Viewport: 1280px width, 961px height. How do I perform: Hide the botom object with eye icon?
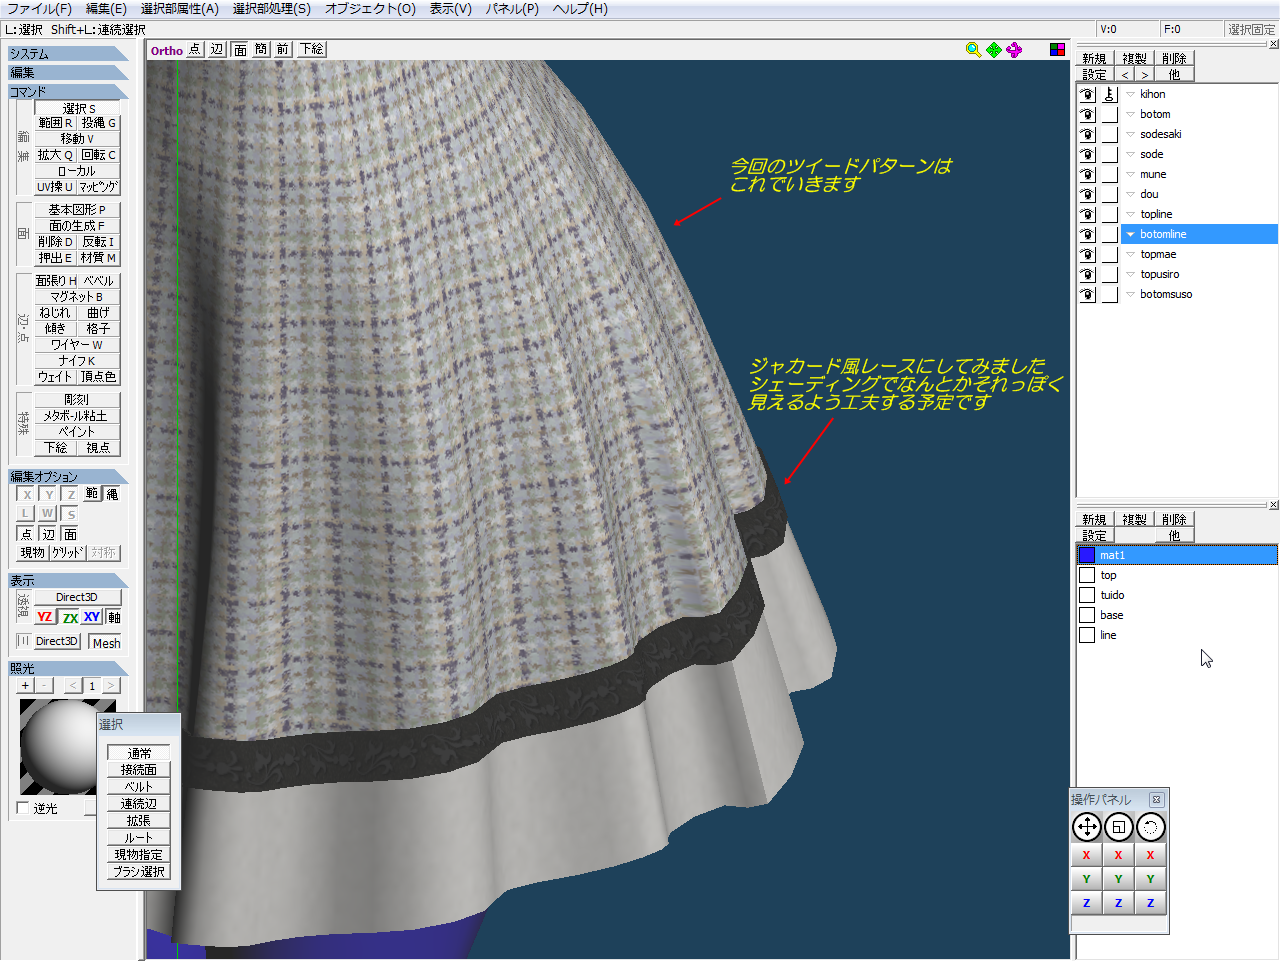1087,114
